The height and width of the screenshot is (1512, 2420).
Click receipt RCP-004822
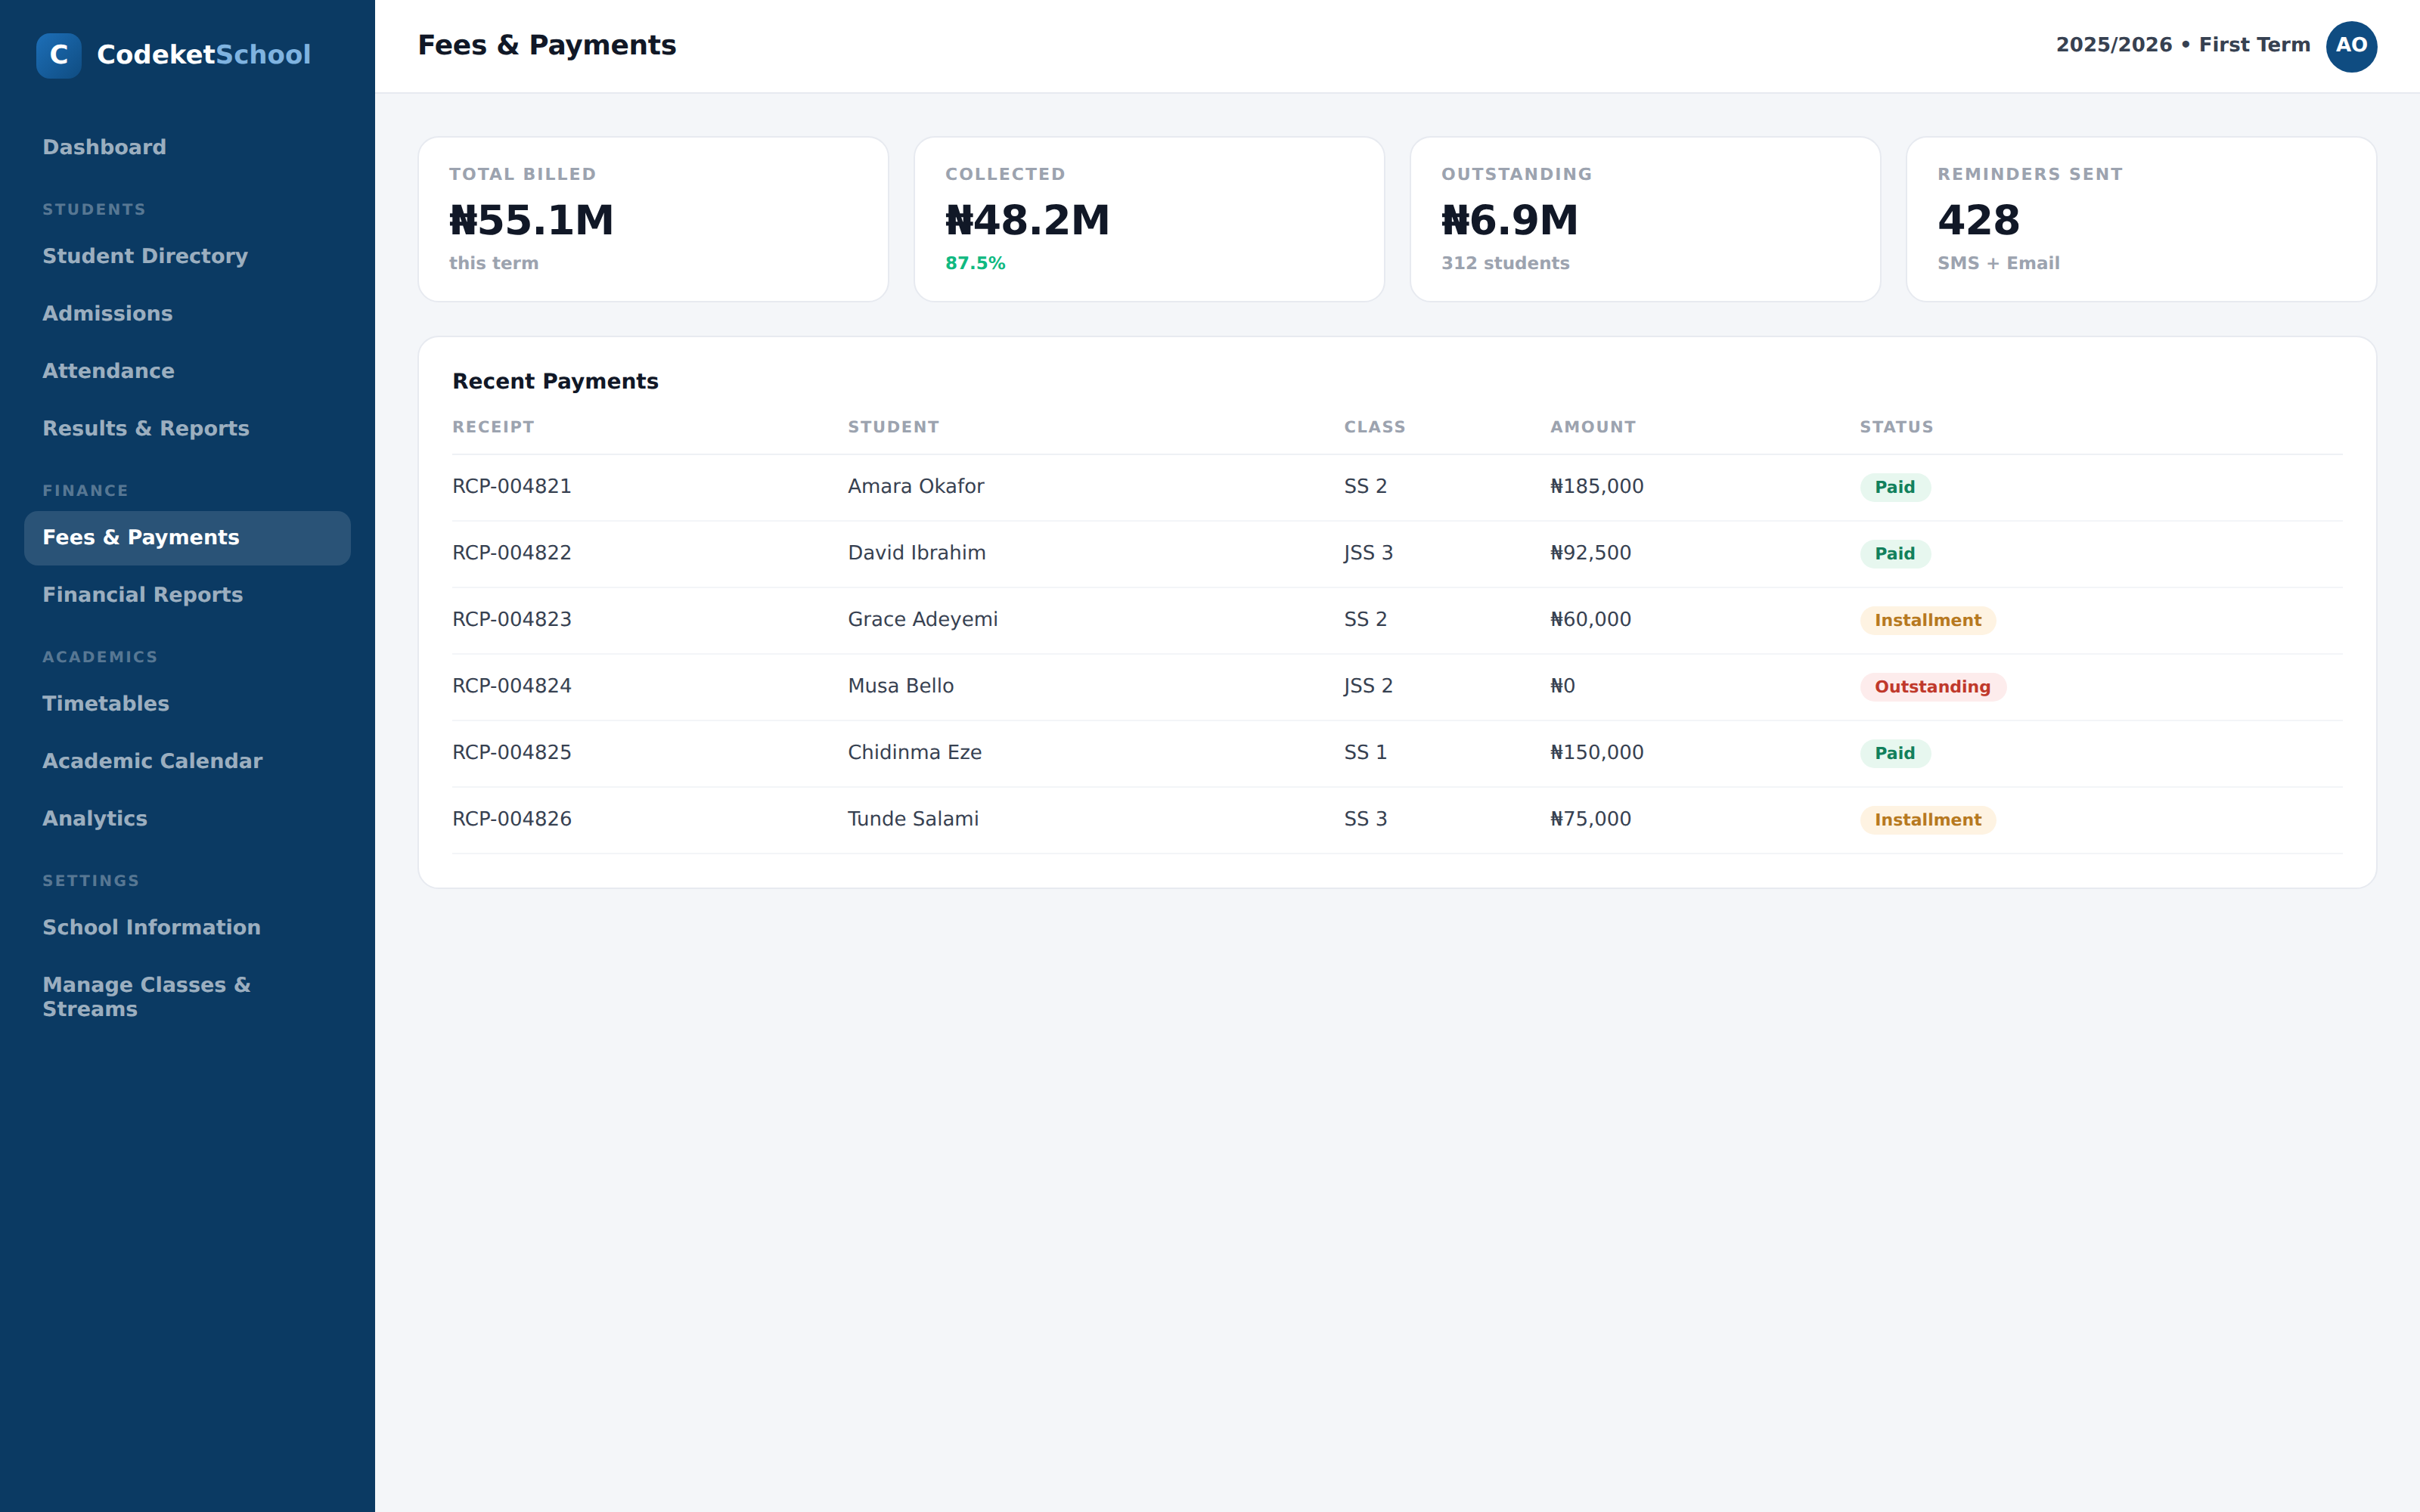coord(512,553)
